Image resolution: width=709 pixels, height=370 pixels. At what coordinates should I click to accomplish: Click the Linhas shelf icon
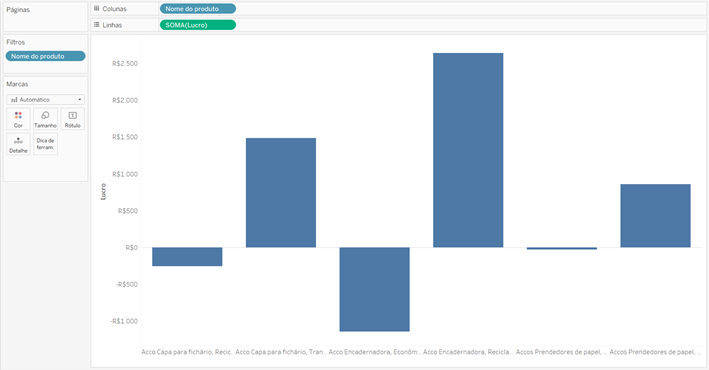click(x=96, y=25)
